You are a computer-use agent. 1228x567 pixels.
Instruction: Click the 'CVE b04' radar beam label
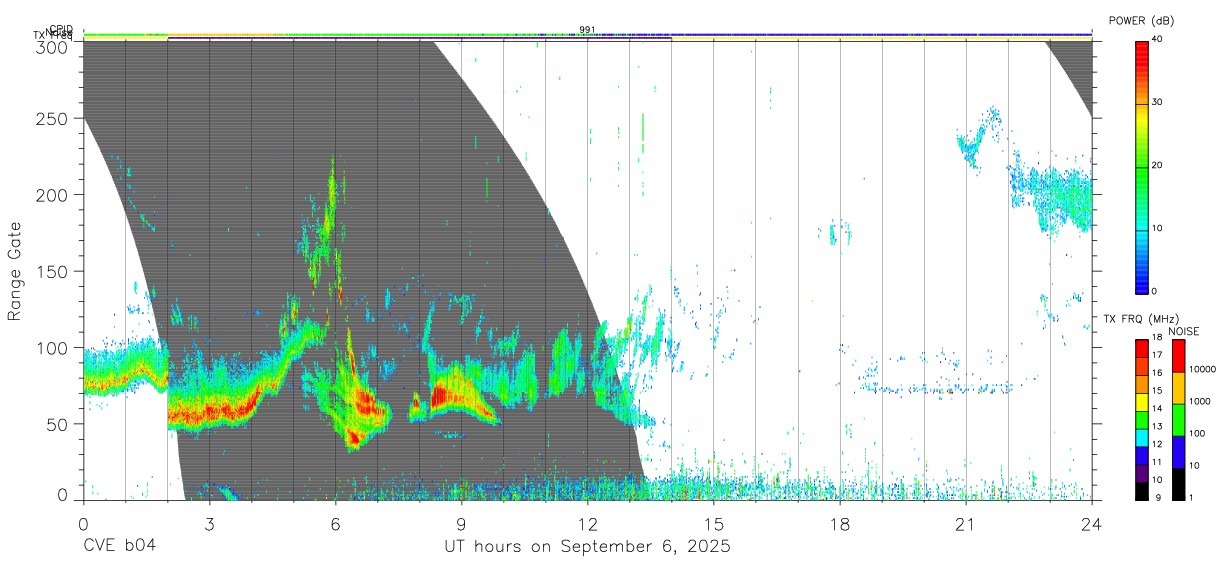[x=118, y=547]
